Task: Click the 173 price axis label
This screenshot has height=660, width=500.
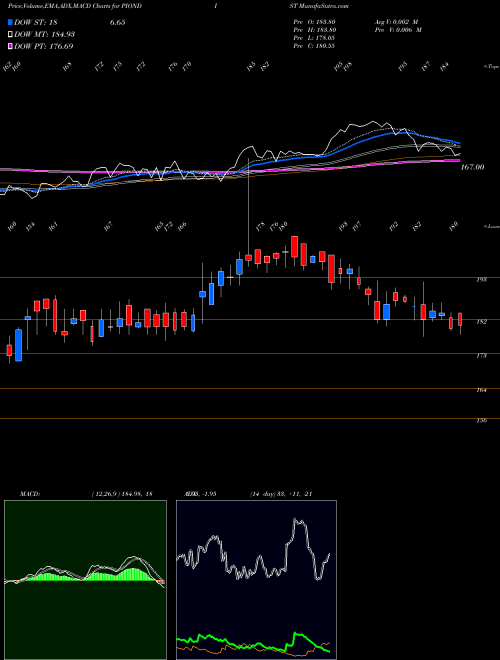Action: coord(482,356)
